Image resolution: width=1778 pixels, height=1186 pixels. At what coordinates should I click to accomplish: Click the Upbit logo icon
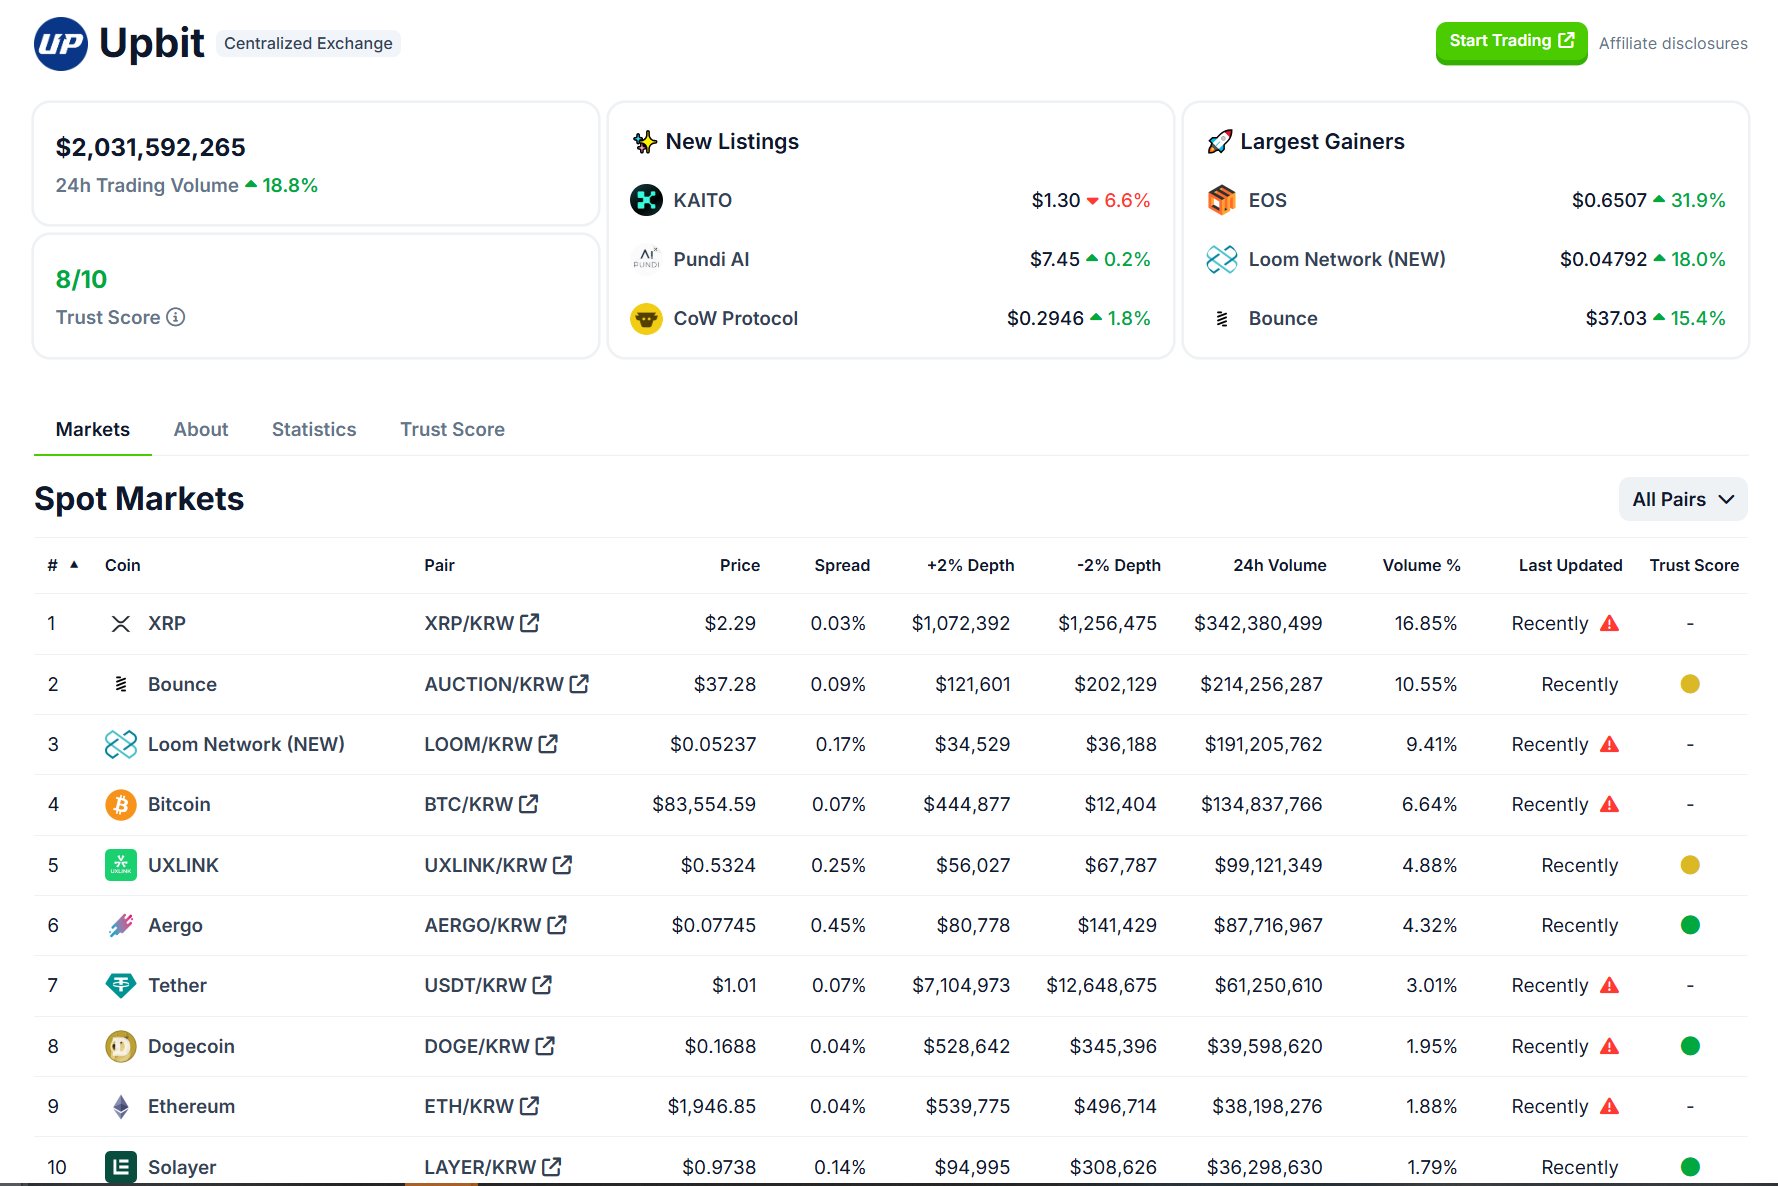coord(61,44)
